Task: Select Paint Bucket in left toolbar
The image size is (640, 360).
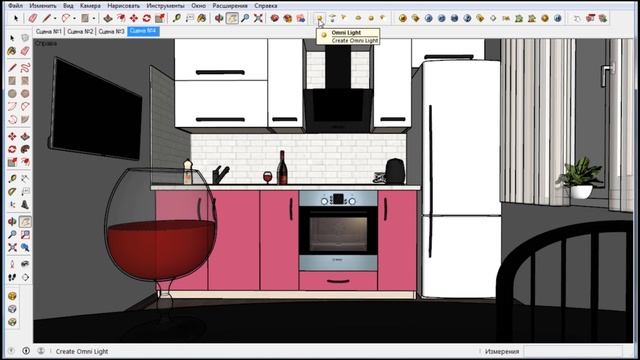Action: (12, 51)
